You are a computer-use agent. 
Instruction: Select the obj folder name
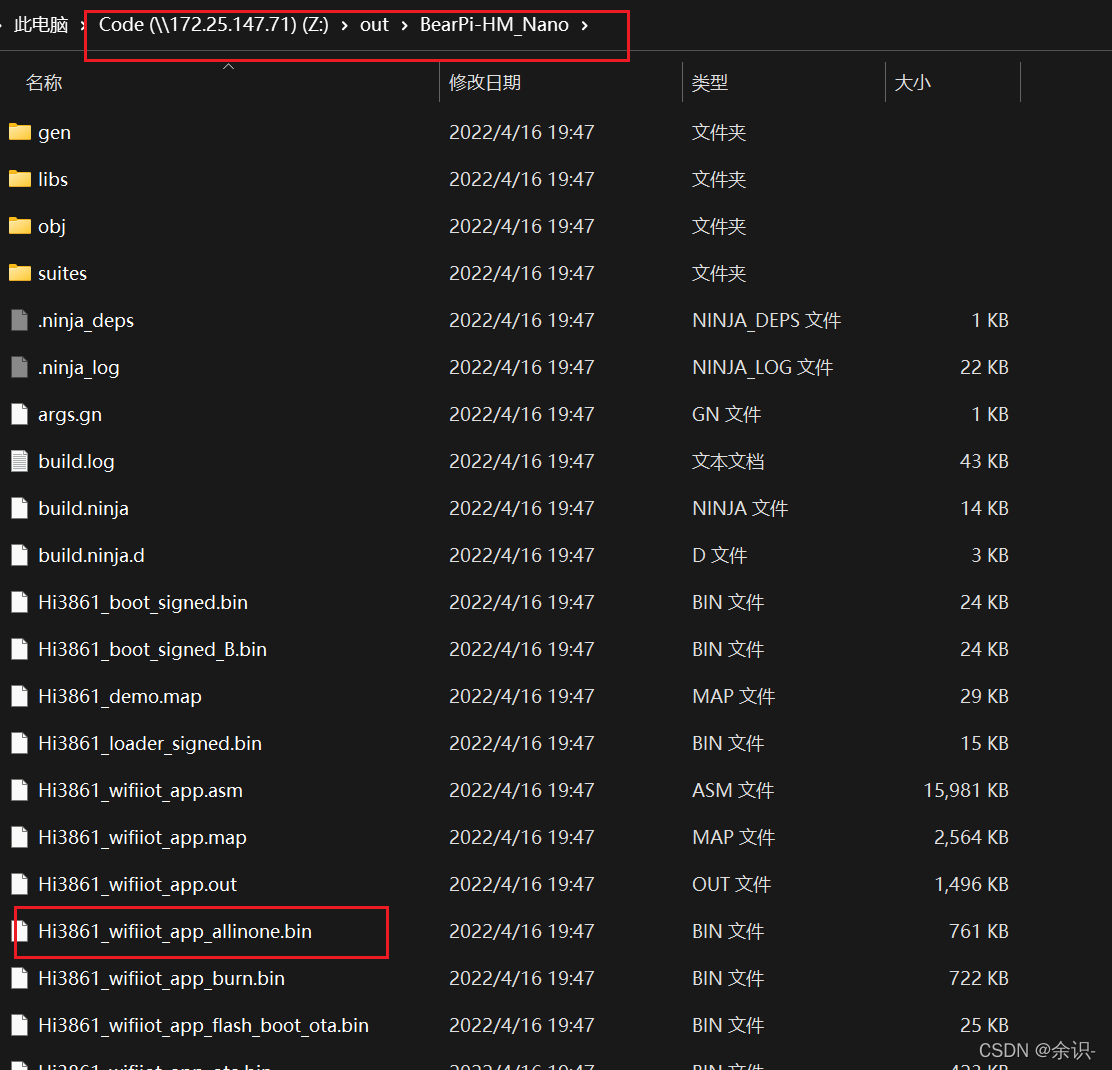[52, 226]
